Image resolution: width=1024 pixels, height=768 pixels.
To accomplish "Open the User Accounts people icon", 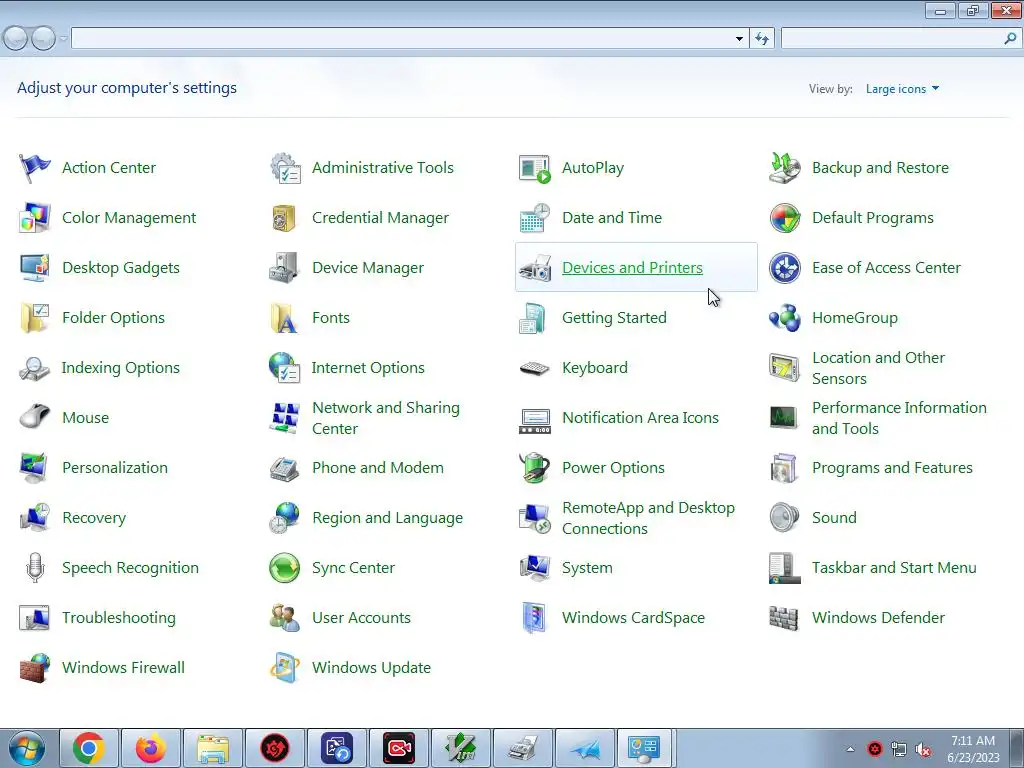I will tap(285, 618).
